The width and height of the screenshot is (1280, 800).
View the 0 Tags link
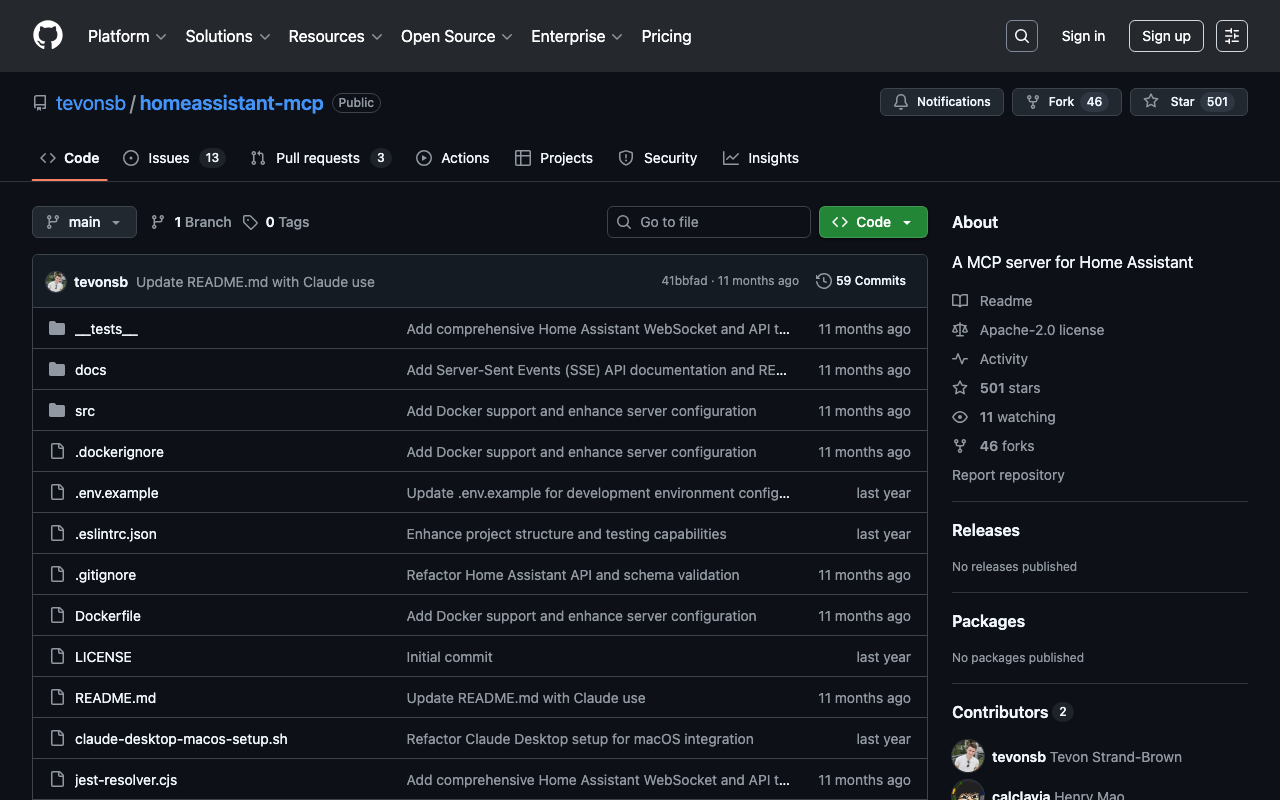pos(276,222)
